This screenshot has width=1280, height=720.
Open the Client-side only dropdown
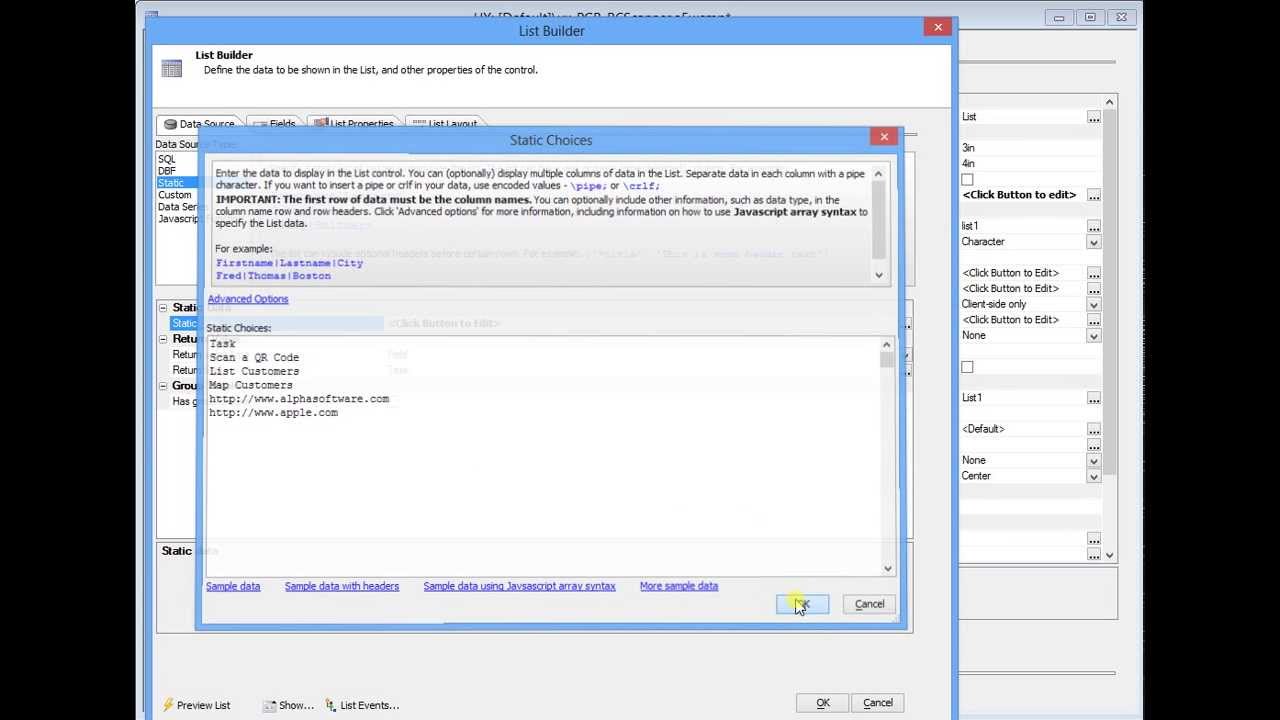click(1094, 304)
